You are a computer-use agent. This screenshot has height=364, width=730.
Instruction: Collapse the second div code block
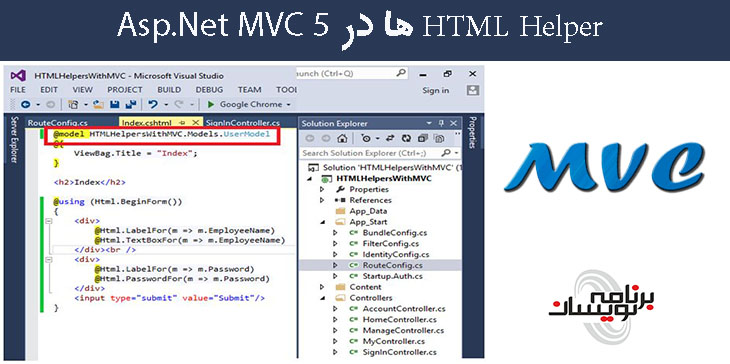48,259
